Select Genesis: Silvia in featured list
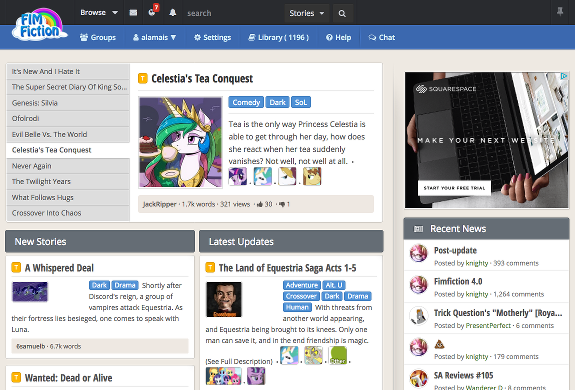Screen dimensions: 575x390 pyautogui.click(x=68, y=103)
